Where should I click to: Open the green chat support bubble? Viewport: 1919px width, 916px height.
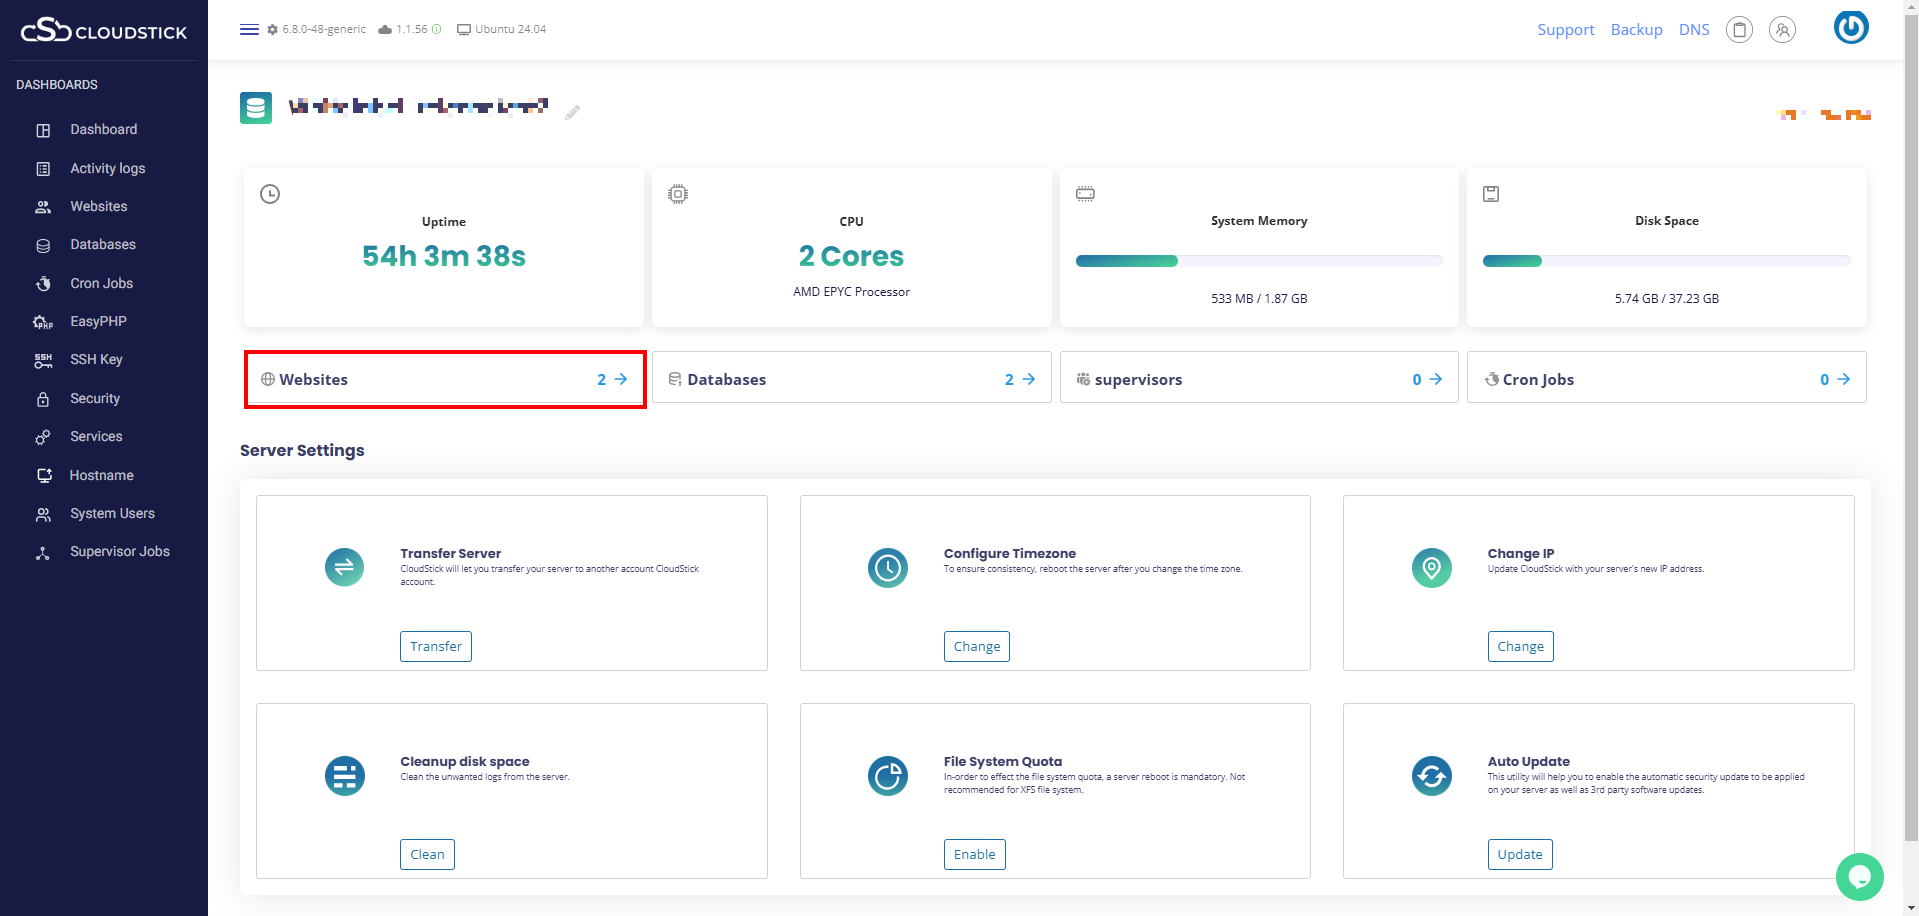pos(1859,877)
